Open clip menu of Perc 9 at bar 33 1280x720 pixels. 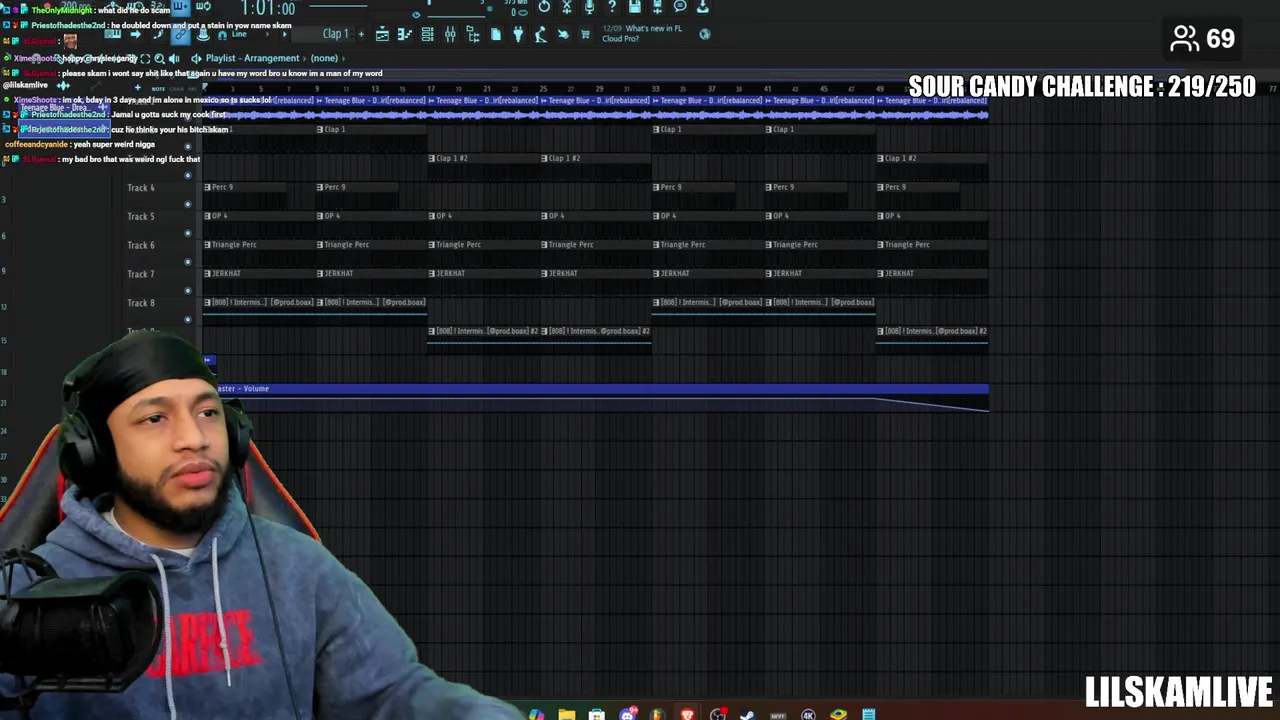(x=656, y=187)
